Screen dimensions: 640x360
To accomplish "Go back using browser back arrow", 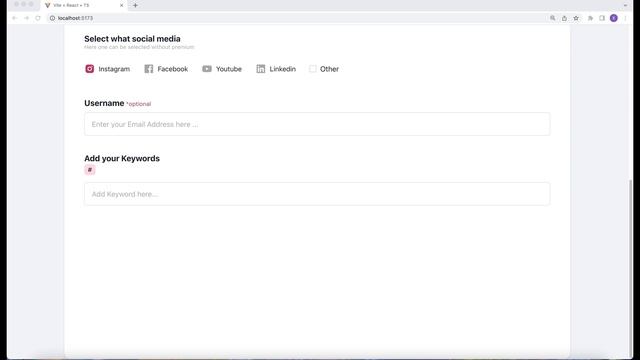I will 15,18.
